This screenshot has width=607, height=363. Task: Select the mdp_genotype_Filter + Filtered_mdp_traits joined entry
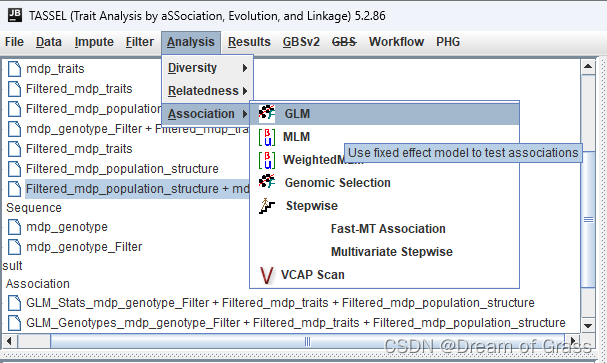[137, 129]
